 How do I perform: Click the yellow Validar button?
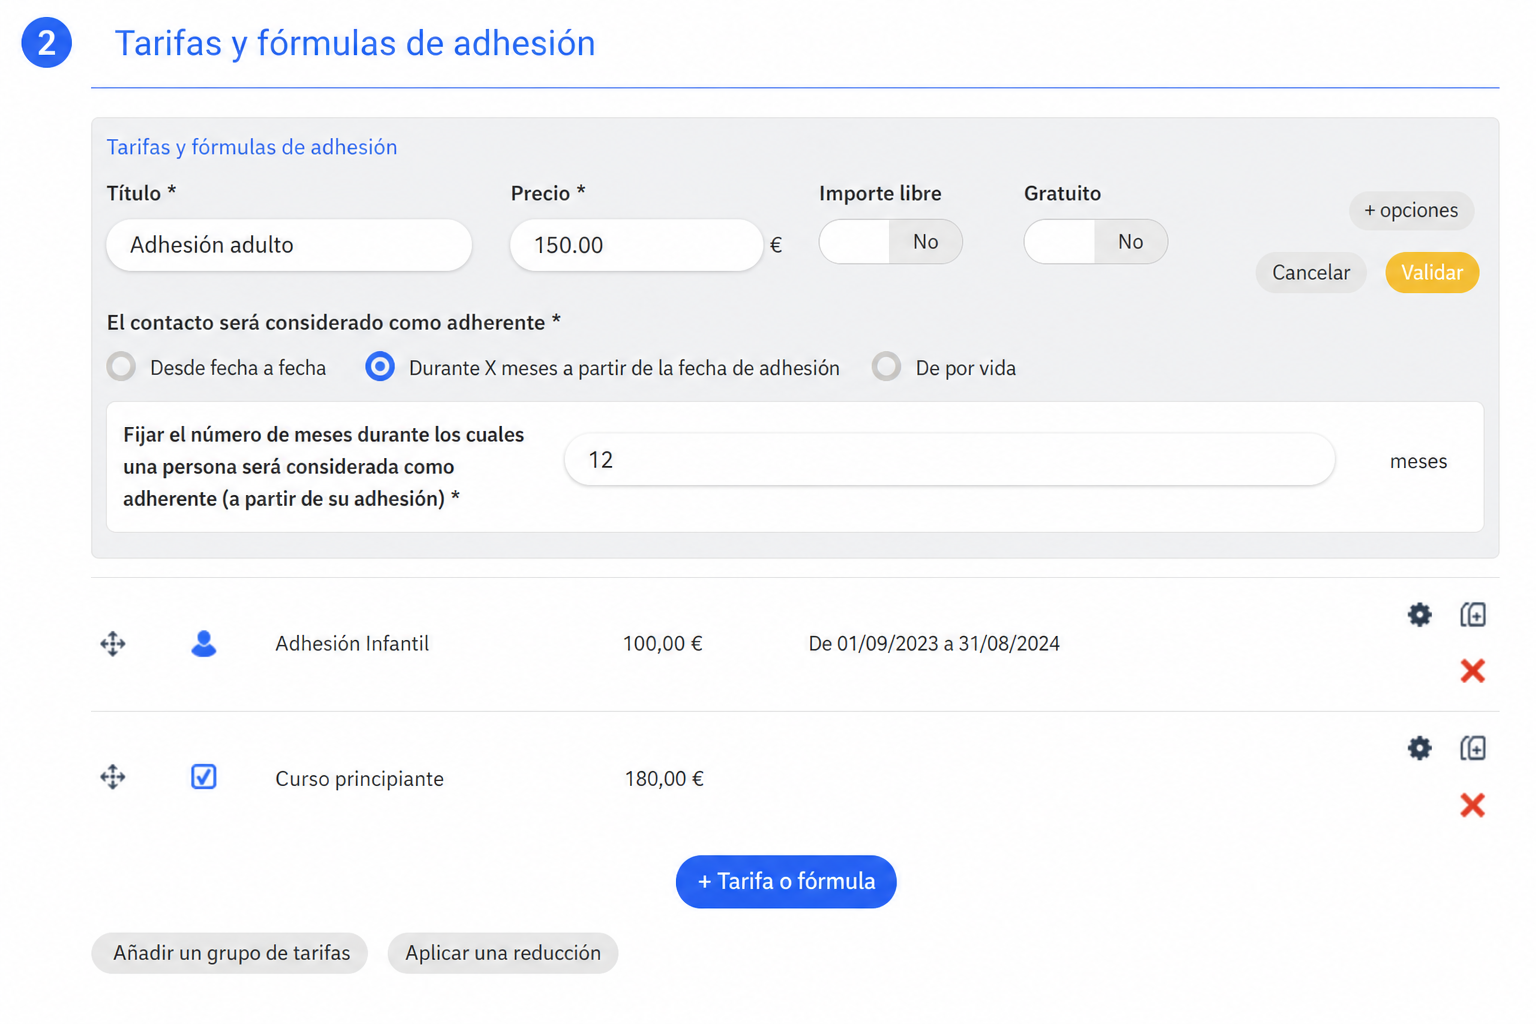(x=1431, y=272)
